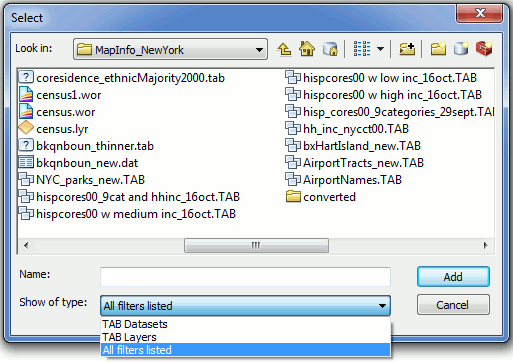The image size is (513, 362).
Task: Choose TAB Datasets filter
Action: pyautogui.click(x=245, y=324)
